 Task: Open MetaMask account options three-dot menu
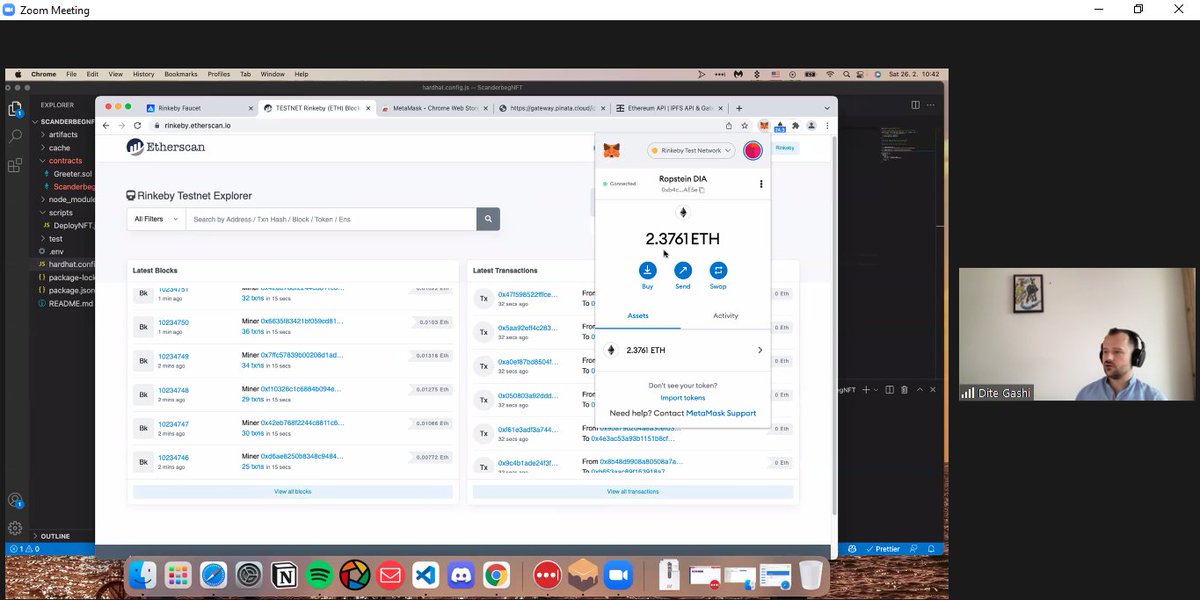(761, 184)
